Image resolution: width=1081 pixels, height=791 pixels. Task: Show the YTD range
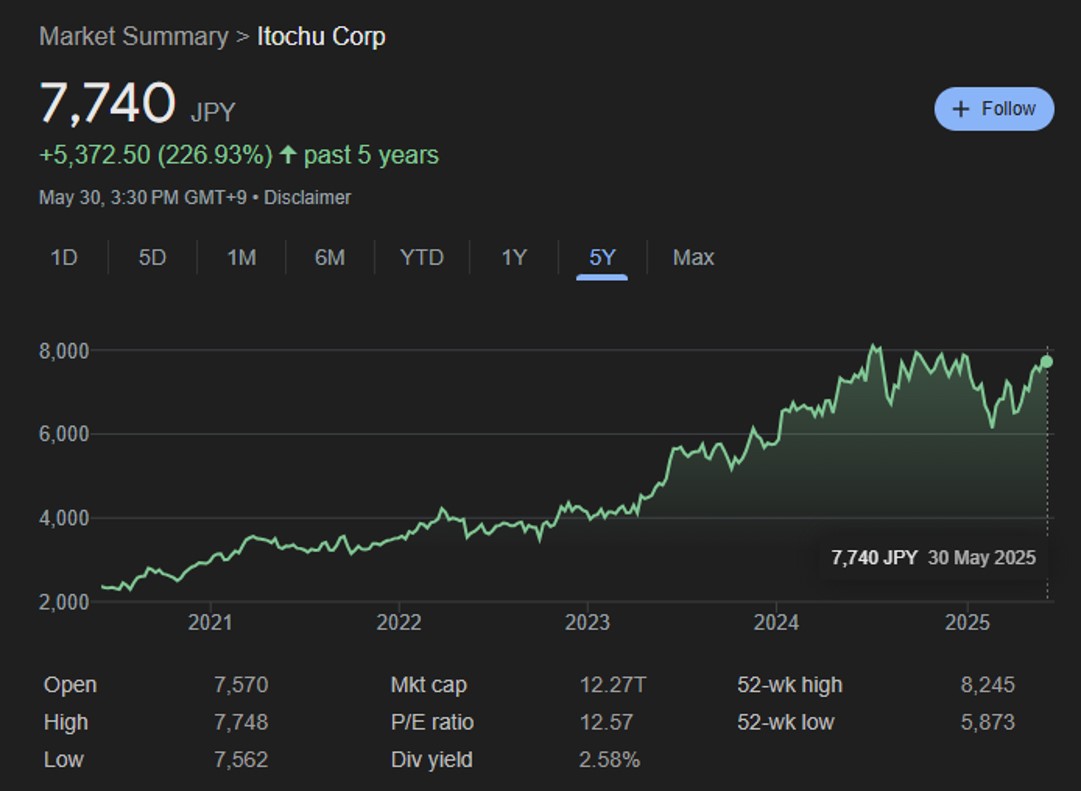(x=422, y=258)
